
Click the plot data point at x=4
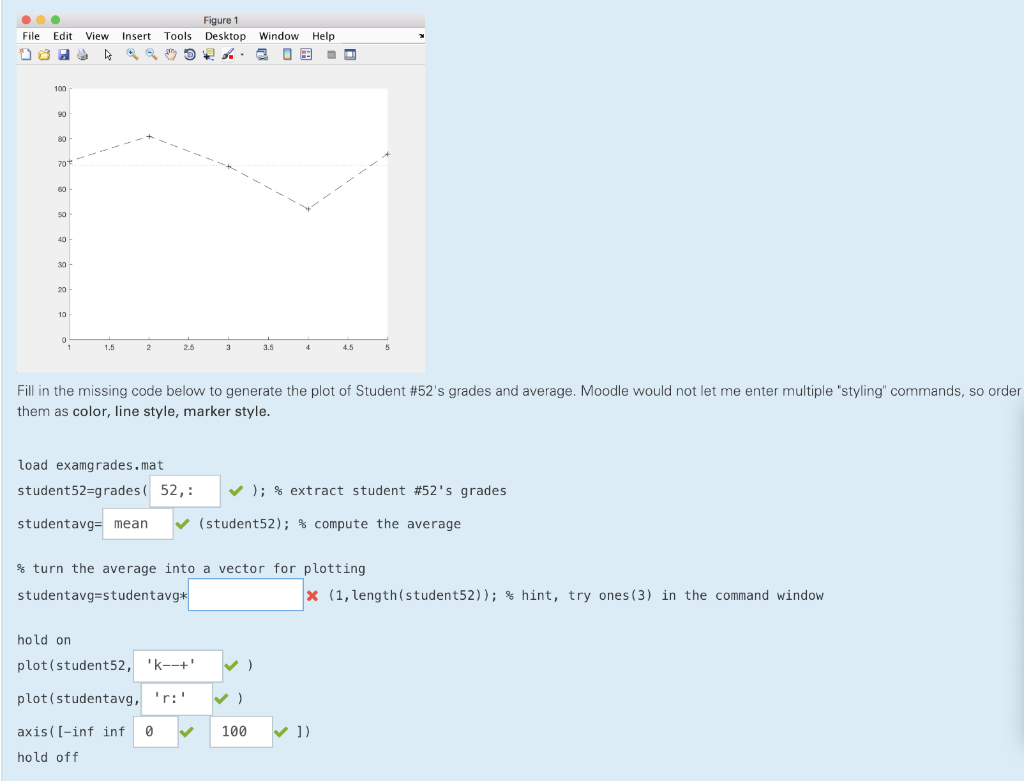click(x=308, y=209)
